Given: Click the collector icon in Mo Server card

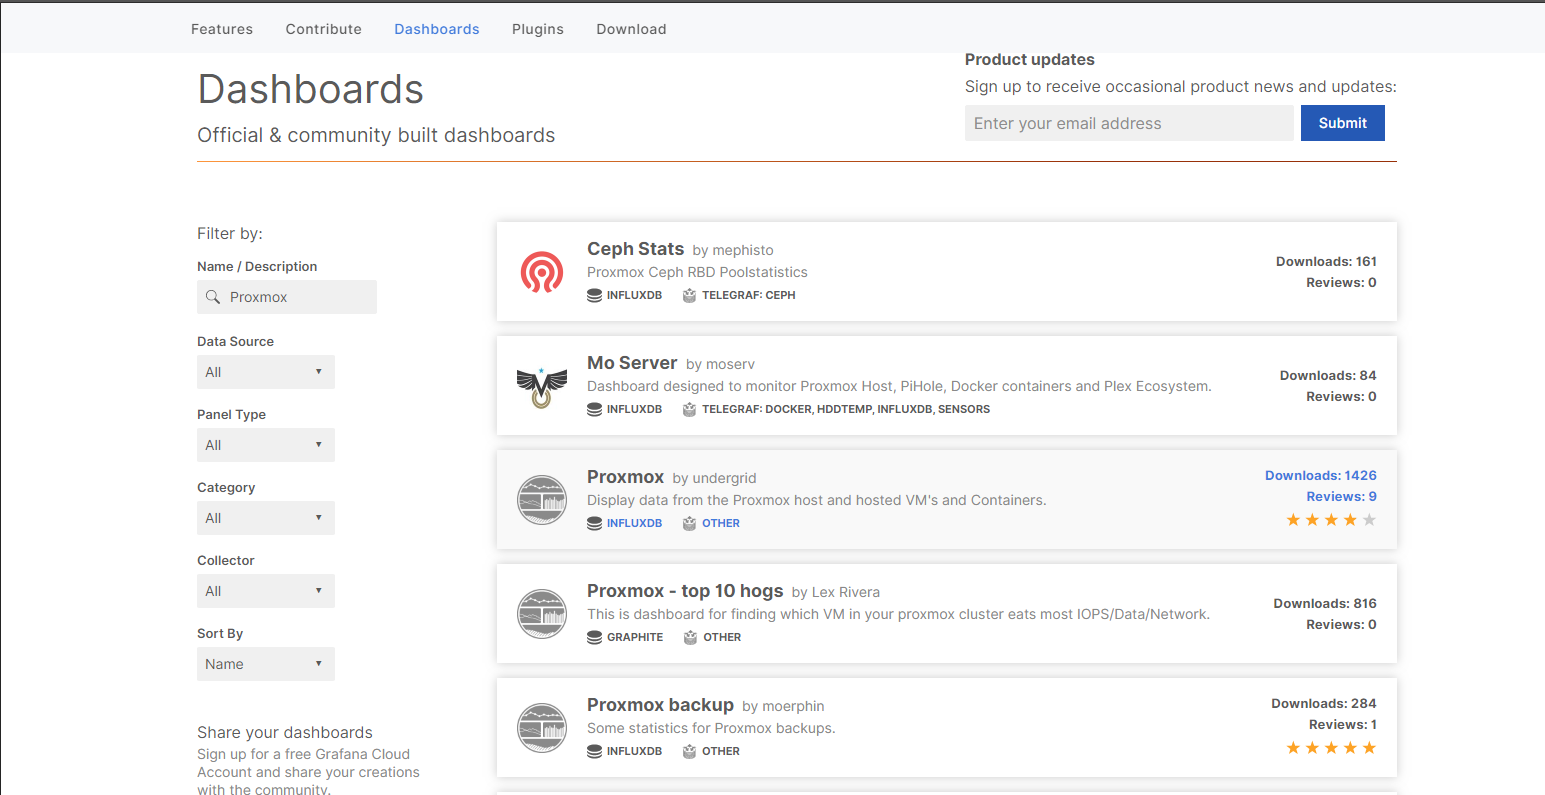Looking at the screenshot, I should tap(689, 409).
